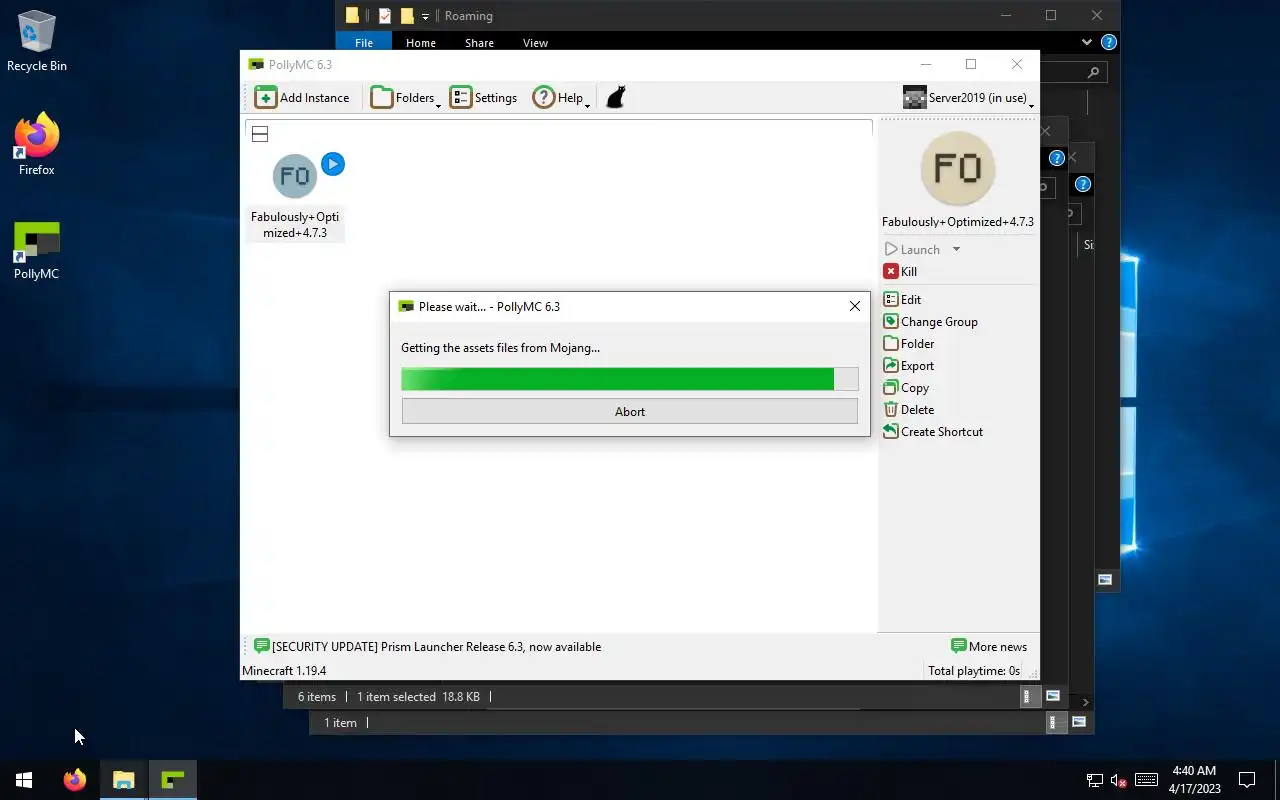Open quick access toolbar dropdown in Roaming
Screen dimensions: 1280x800
[425, 16]
